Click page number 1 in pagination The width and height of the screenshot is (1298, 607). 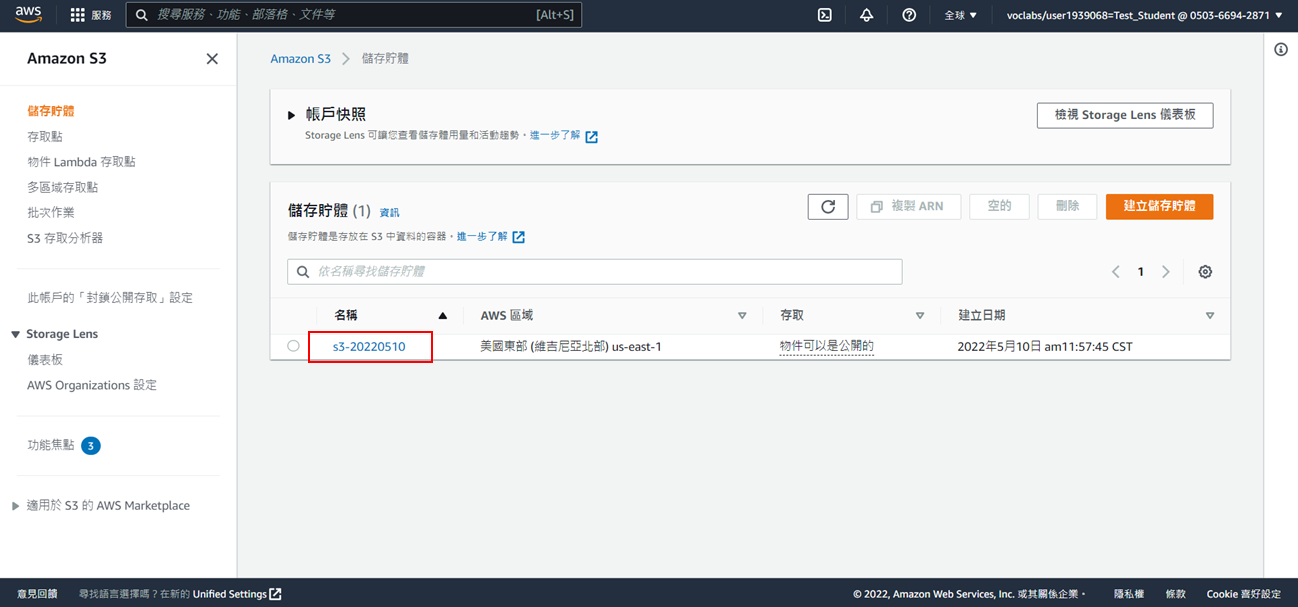[1141, 272]
